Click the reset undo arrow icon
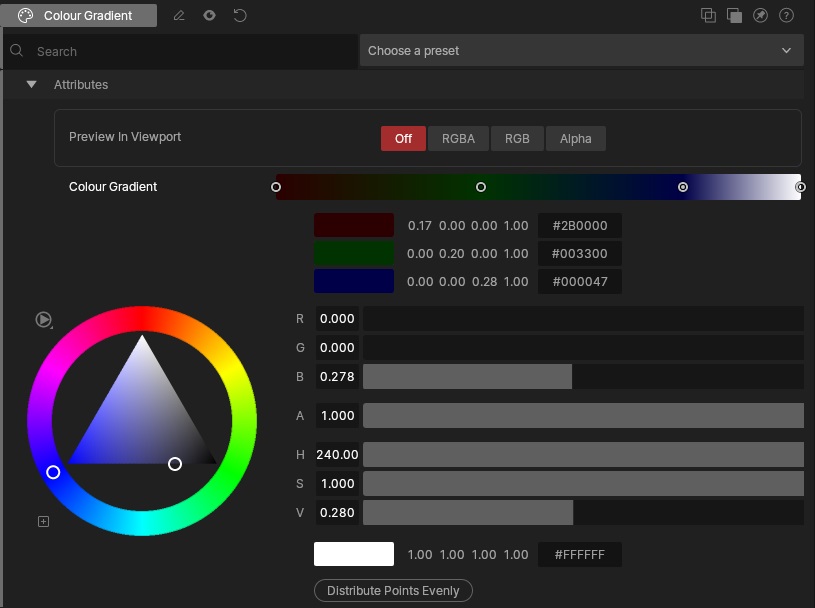The image size is (815, 608). click(240, 16)
